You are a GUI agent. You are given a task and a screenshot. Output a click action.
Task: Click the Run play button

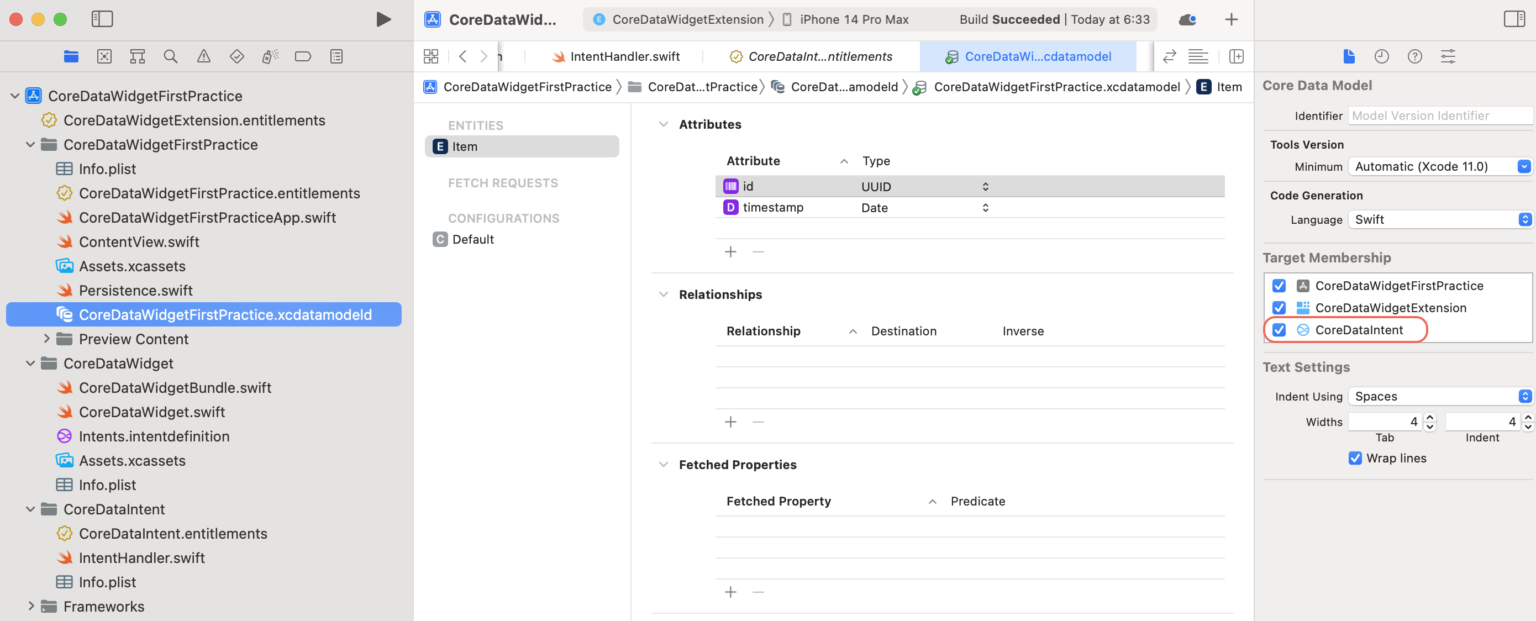383,19
